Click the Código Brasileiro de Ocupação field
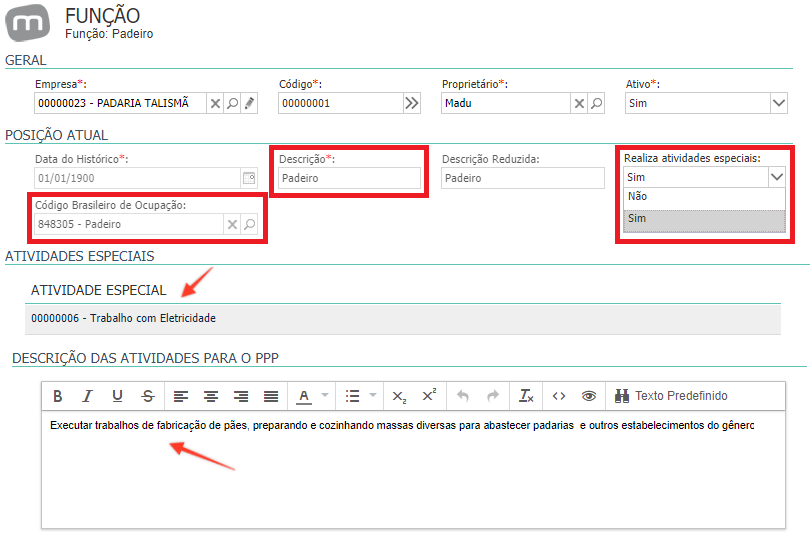 [x=129, y=224]
